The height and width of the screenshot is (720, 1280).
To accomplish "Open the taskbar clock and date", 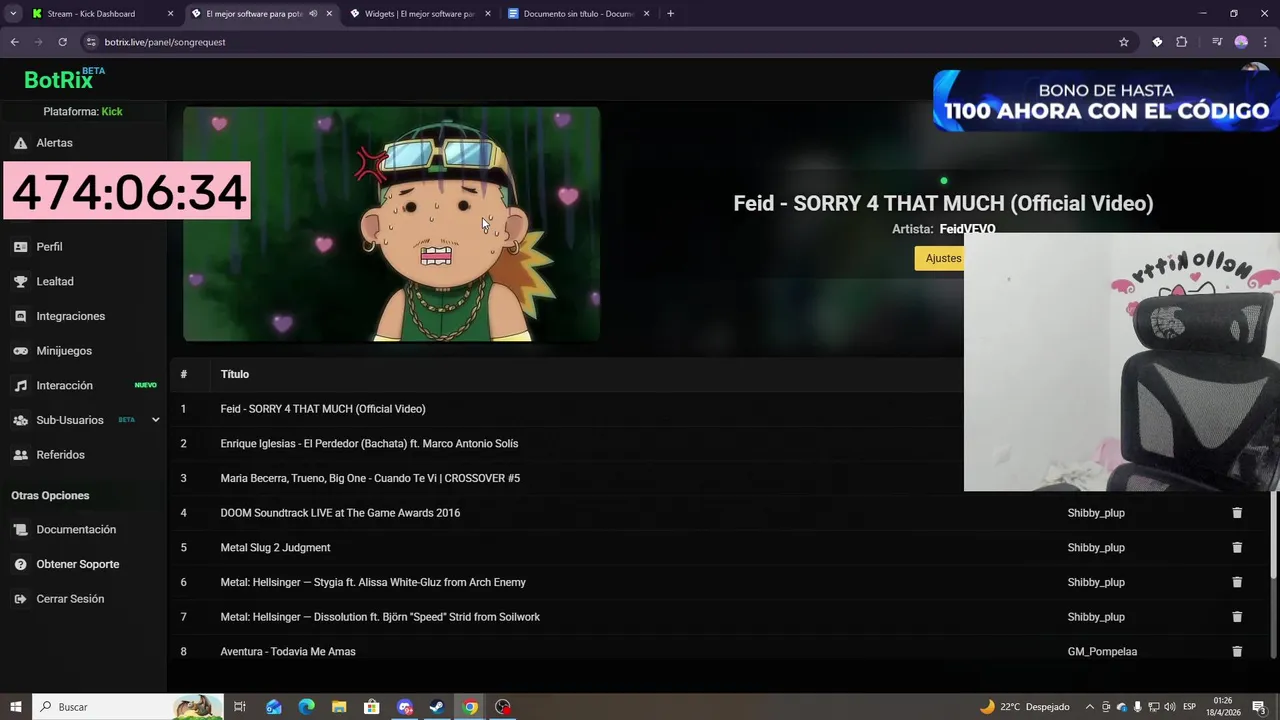I will click(1223, 707).
